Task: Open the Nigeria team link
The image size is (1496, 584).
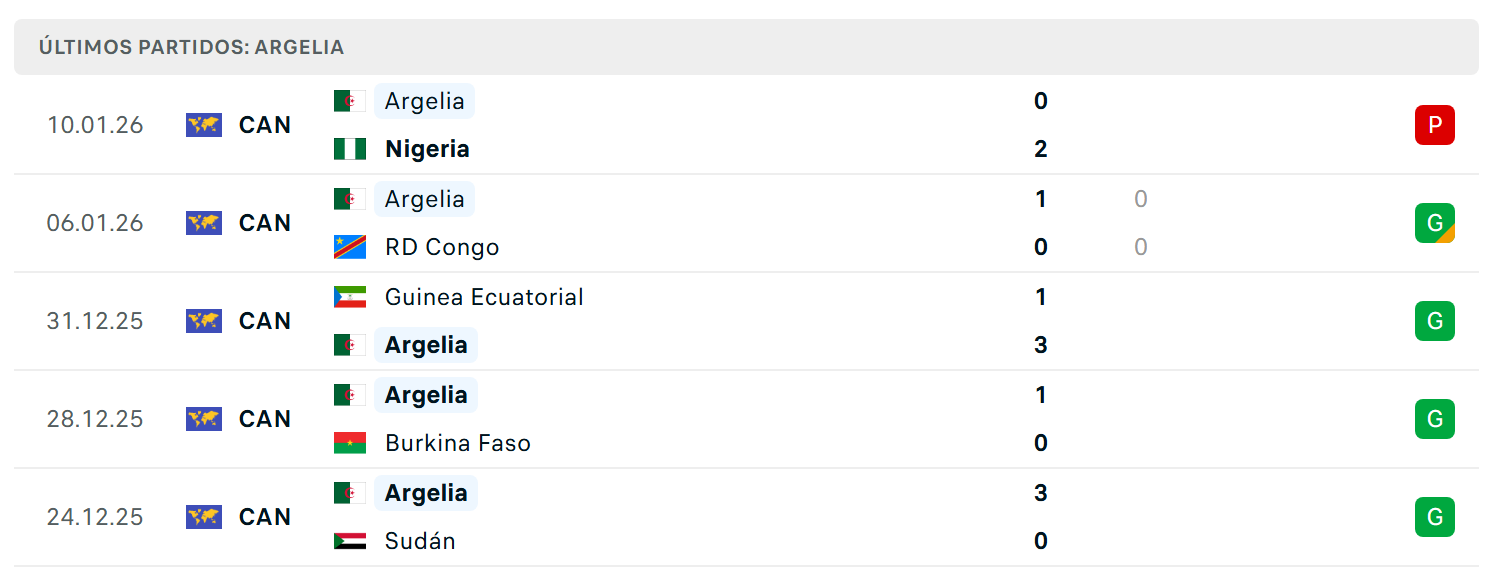Action: [x=427, y=149]
